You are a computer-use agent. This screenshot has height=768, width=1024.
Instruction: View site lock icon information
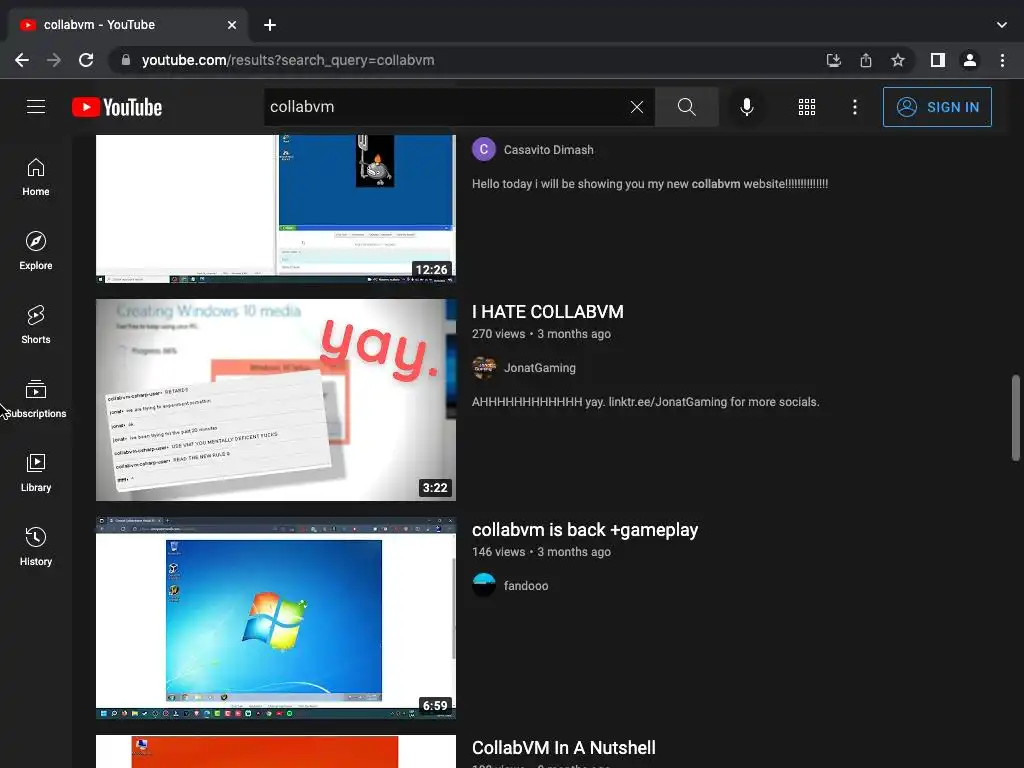coord(126,60)
